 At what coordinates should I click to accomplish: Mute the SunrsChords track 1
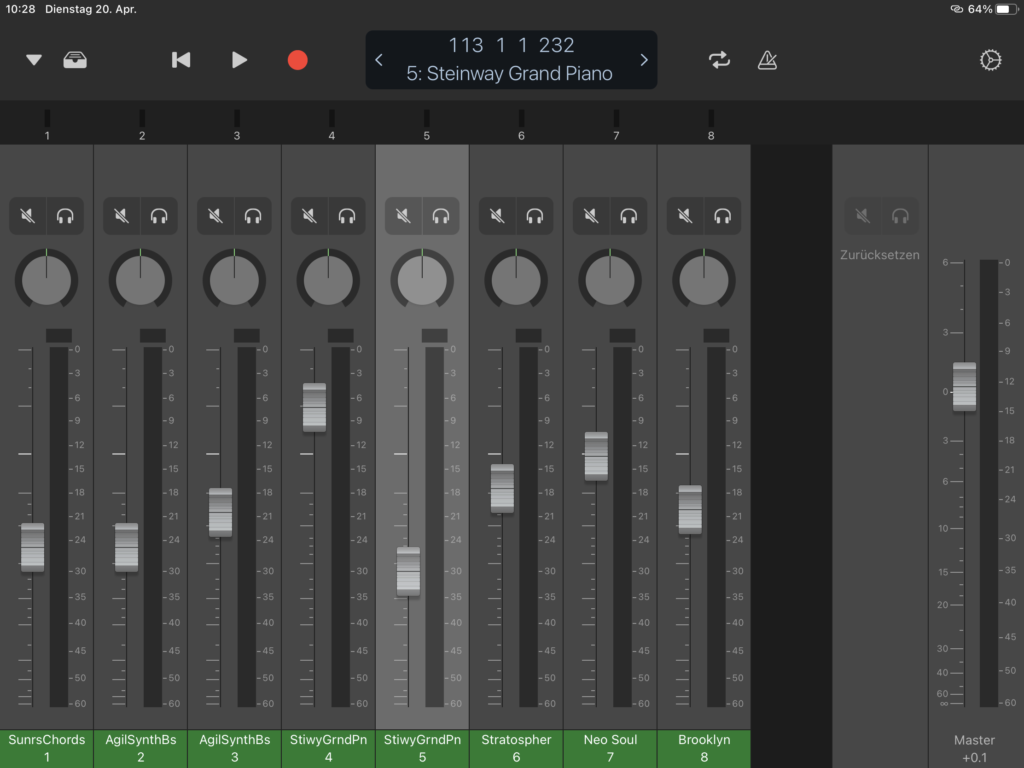coord(27,216)
